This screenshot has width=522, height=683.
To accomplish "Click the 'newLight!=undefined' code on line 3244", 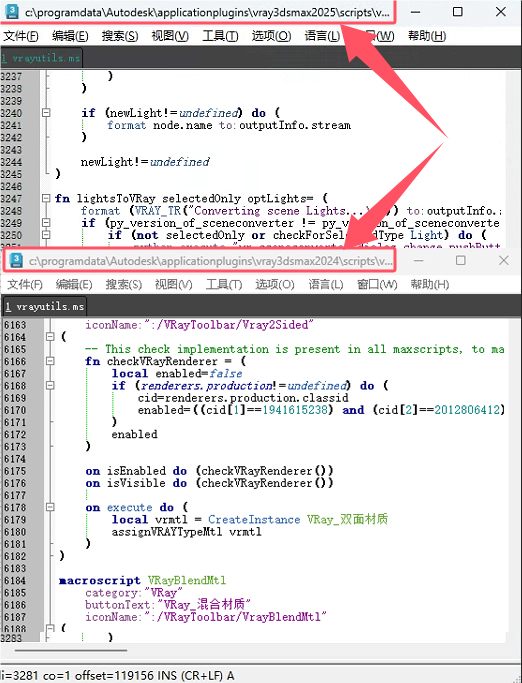I will (x=145, y=162).
